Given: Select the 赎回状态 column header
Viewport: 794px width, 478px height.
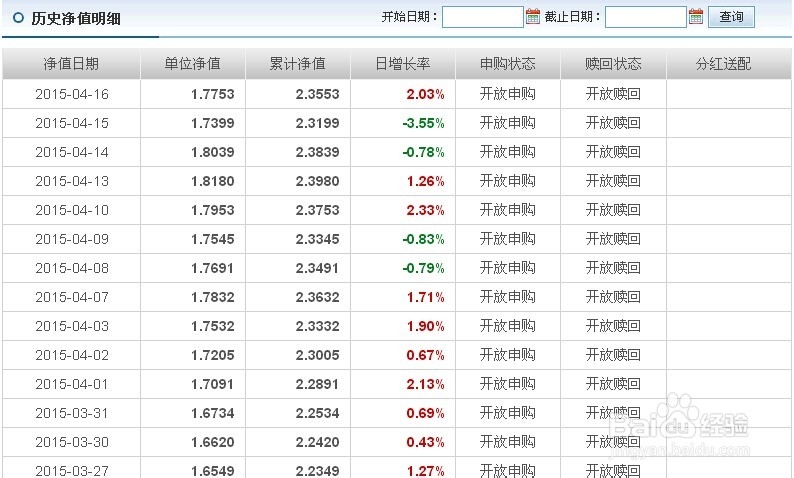Looking at the screenshot, I should [613, 63].
